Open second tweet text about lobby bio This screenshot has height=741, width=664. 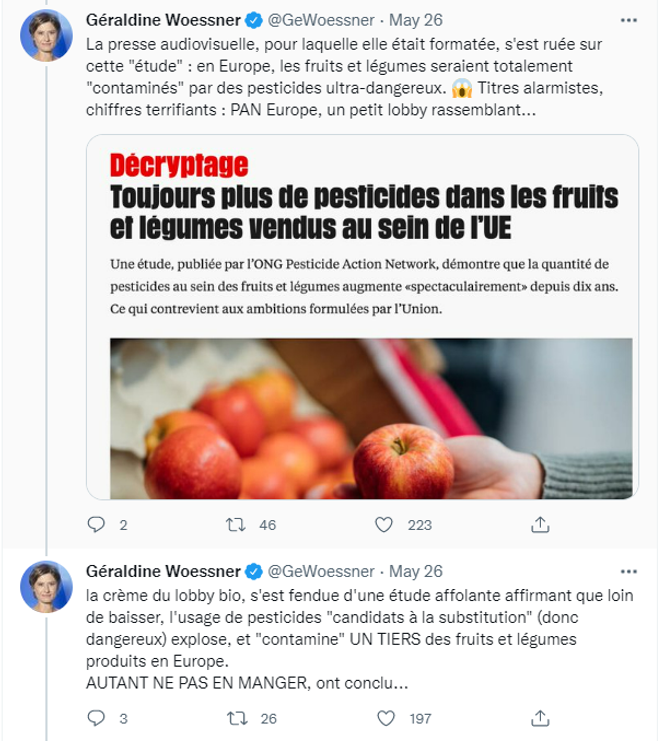[359, 639]
